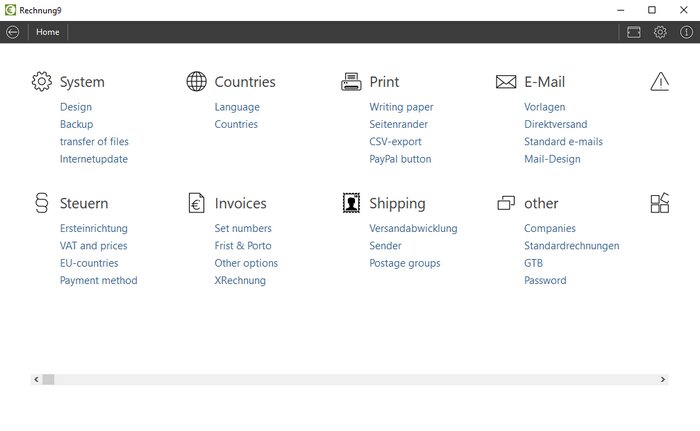Select the XRechnung link
The height and width of the screenshot is (431, 700).
point(240,280)
